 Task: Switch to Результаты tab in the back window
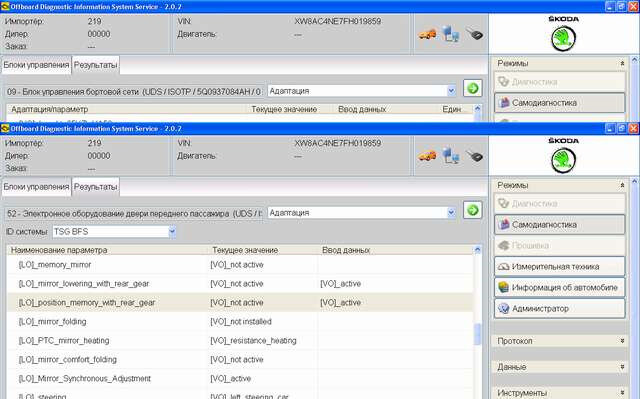96,65
